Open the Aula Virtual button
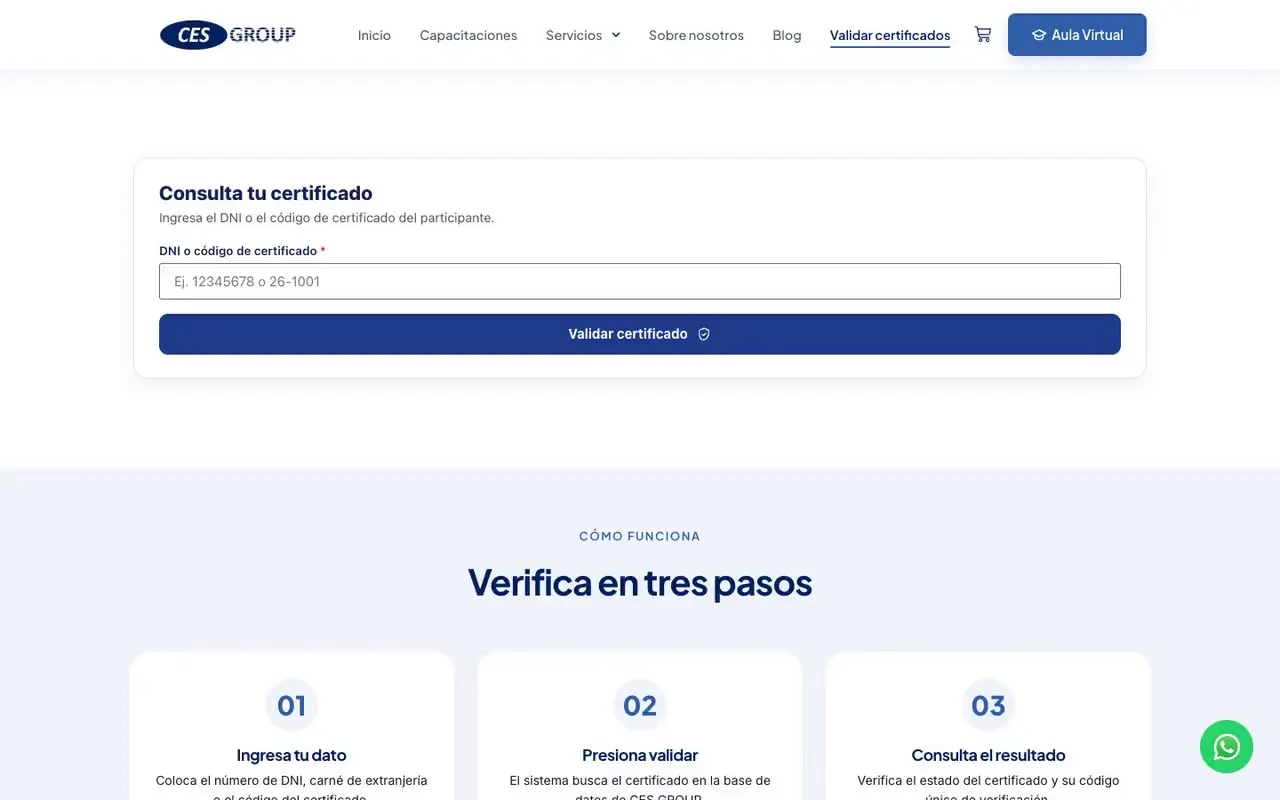The width and height of the screenshot is (1280, 800). (1077, 35)
